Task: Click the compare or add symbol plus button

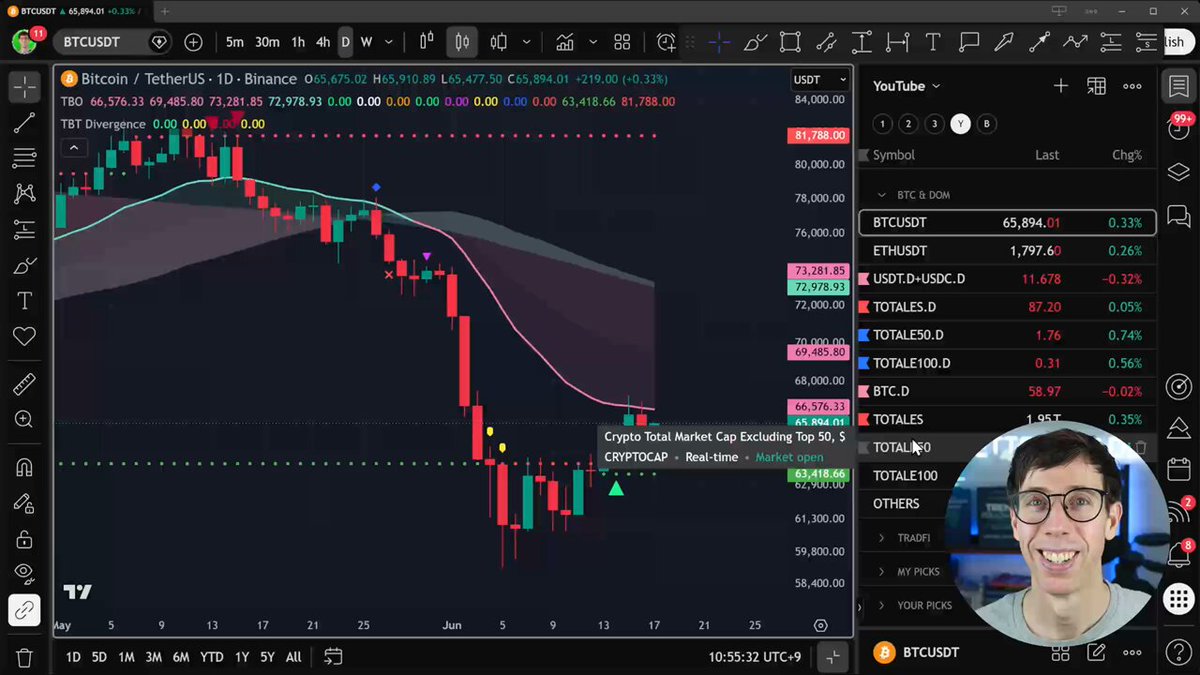Action: (x=193, y=43)
